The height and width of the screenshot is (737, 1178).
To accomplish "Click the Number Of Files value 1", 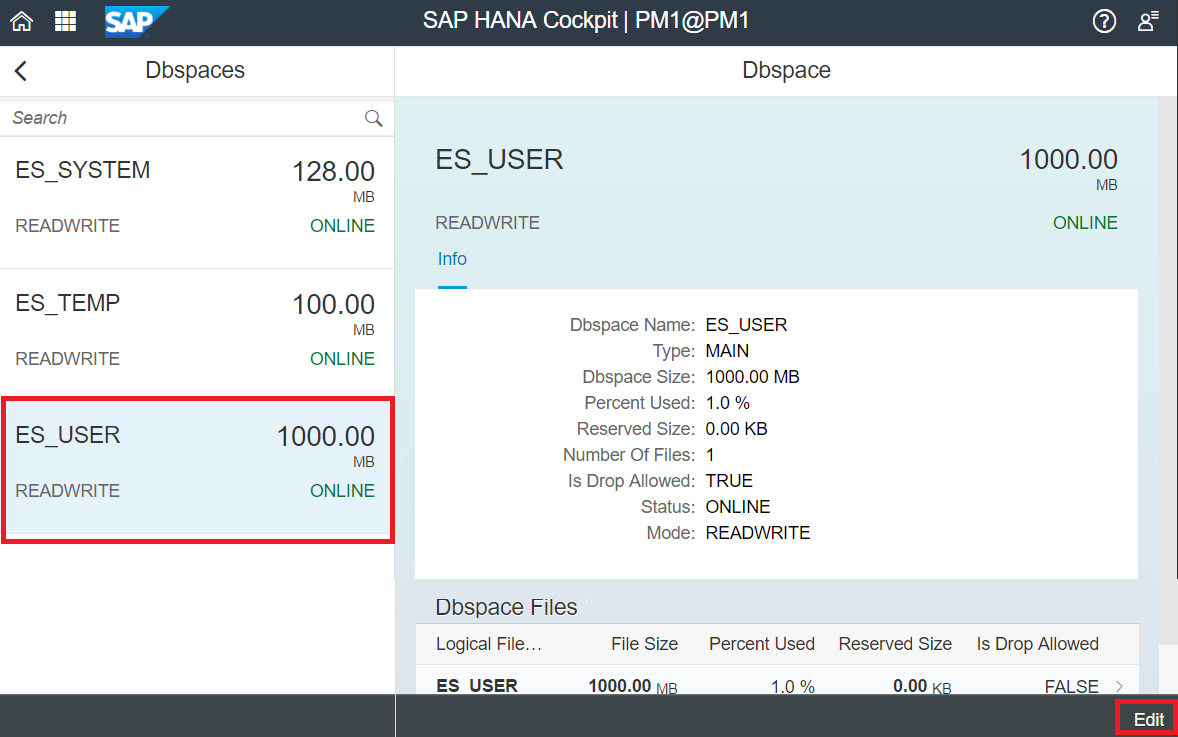I will point(710,455).
